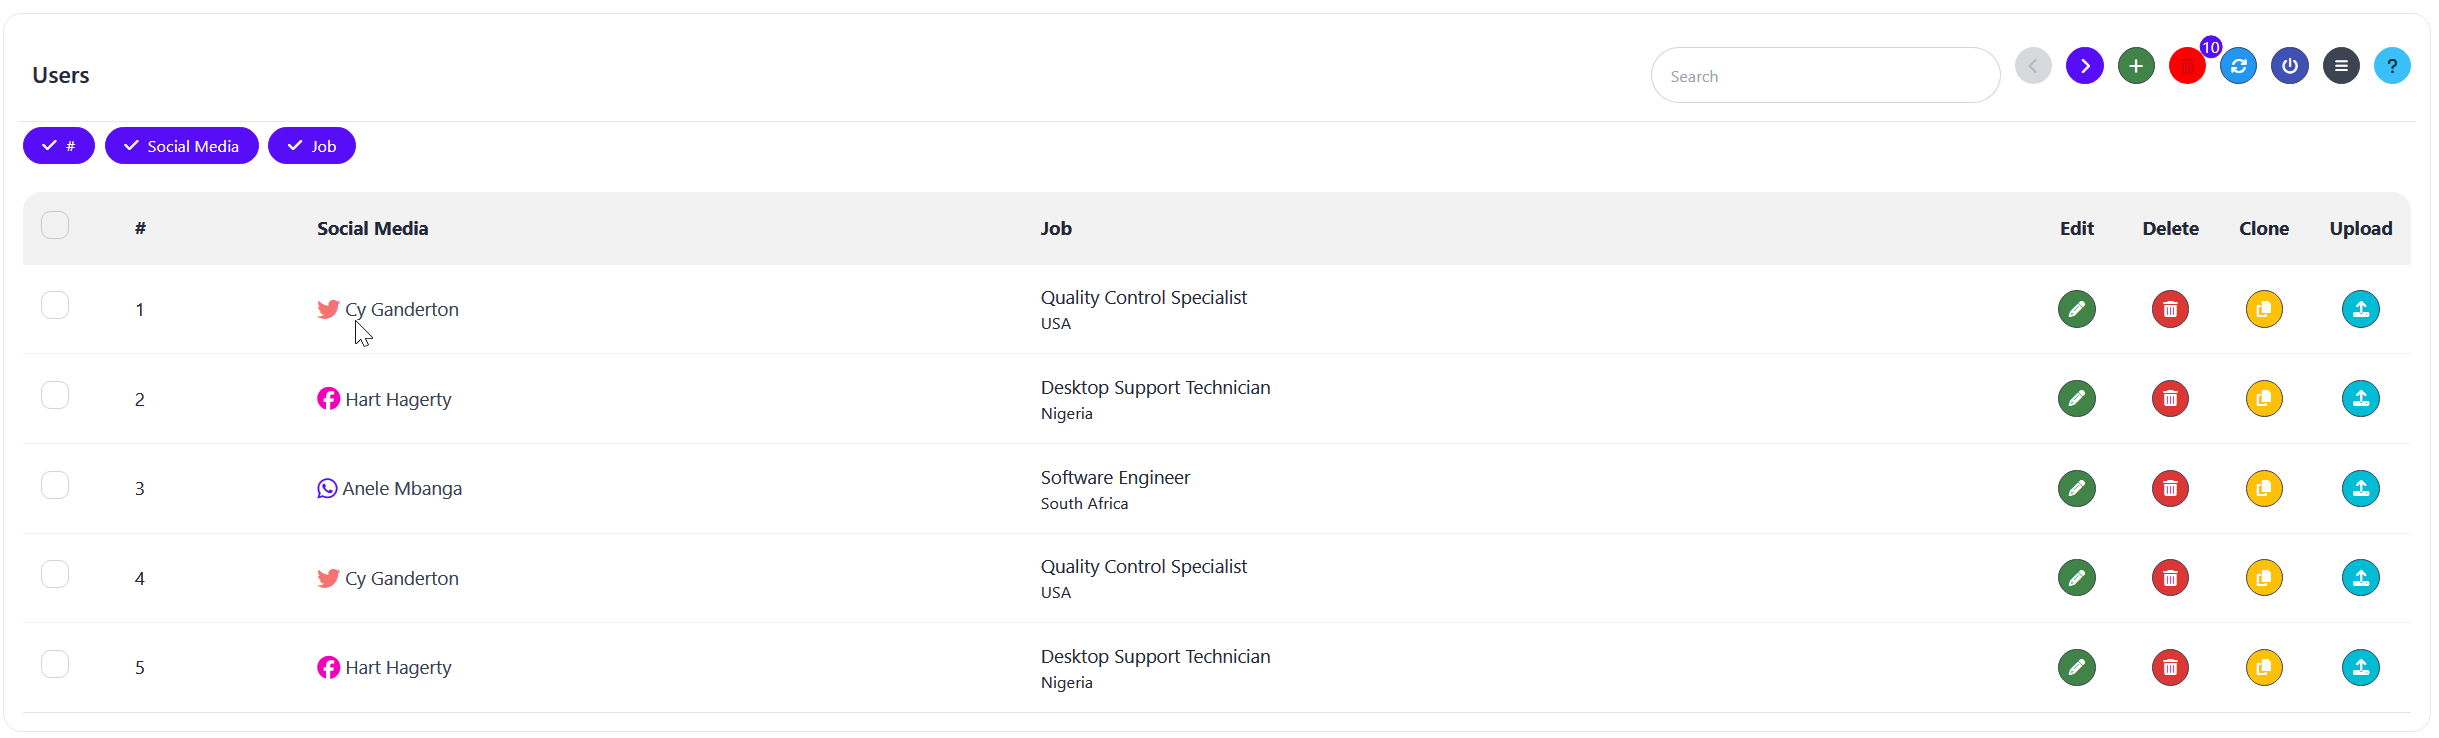Go to next page with right chevron
The height and width of the screenshot is (738, 2439).
click(x=2084, y=66)
